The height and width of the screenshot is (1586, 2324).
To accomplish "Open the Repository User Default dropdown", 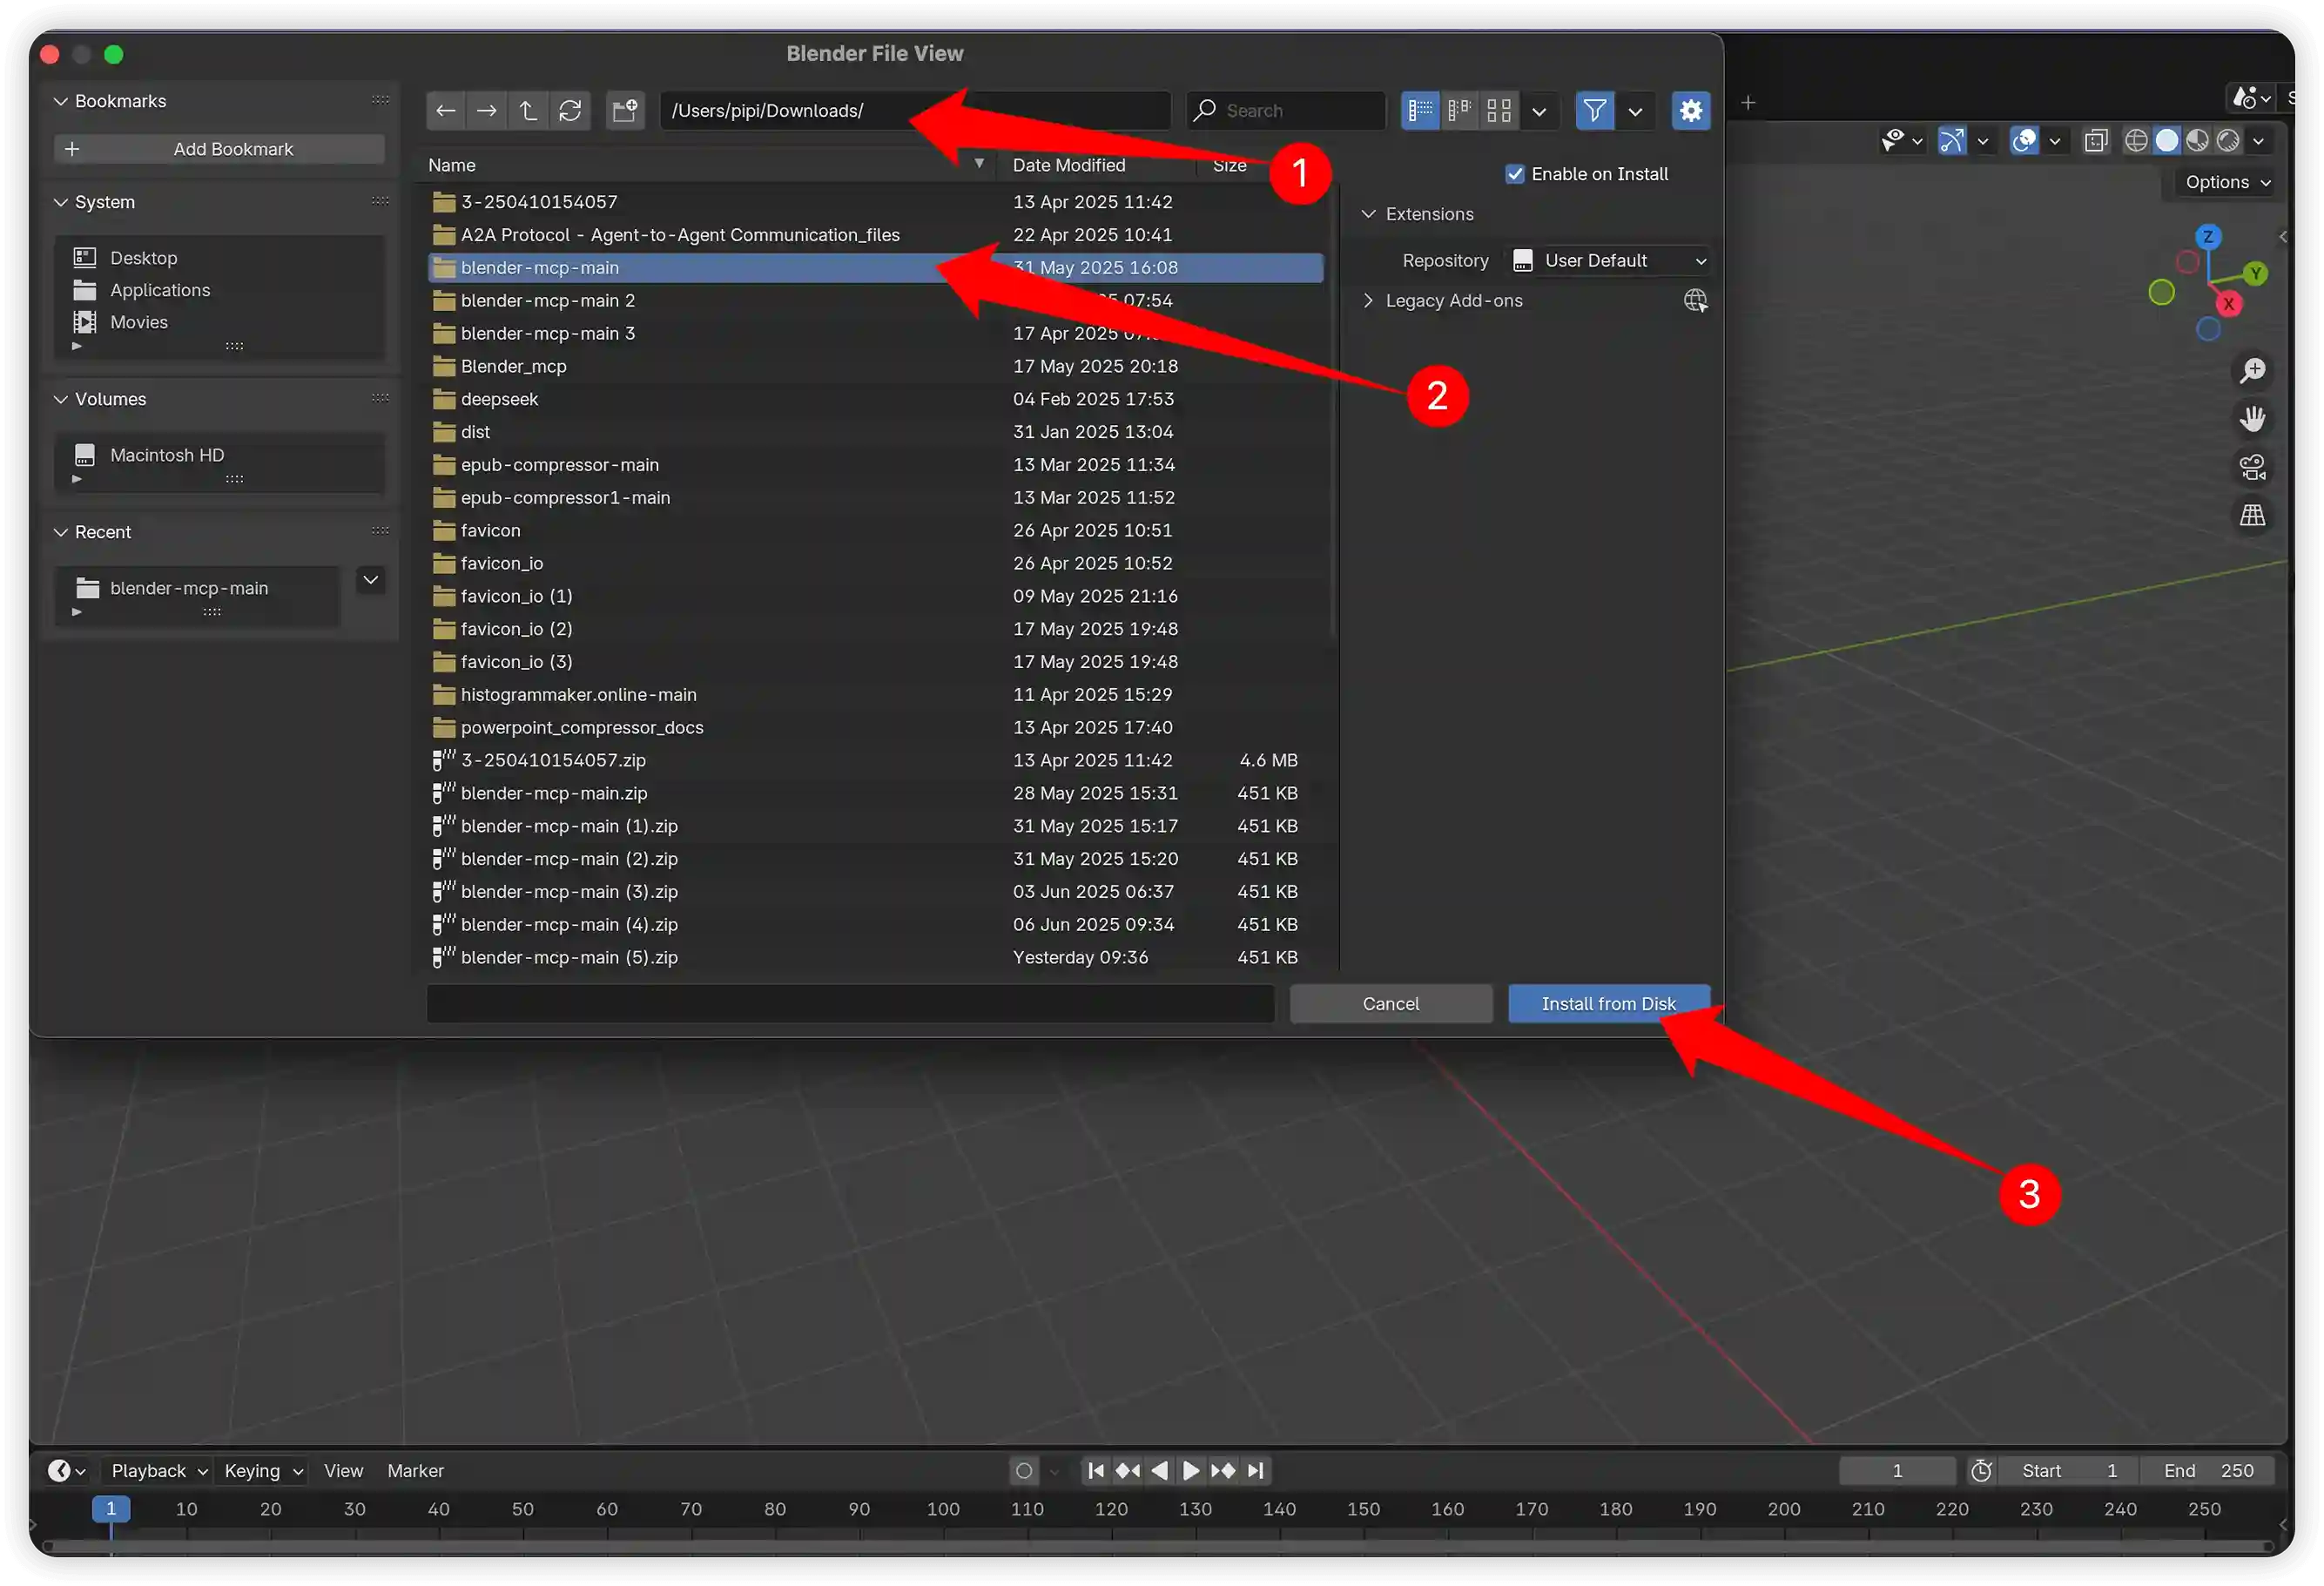I will (x=1610, y=261).
